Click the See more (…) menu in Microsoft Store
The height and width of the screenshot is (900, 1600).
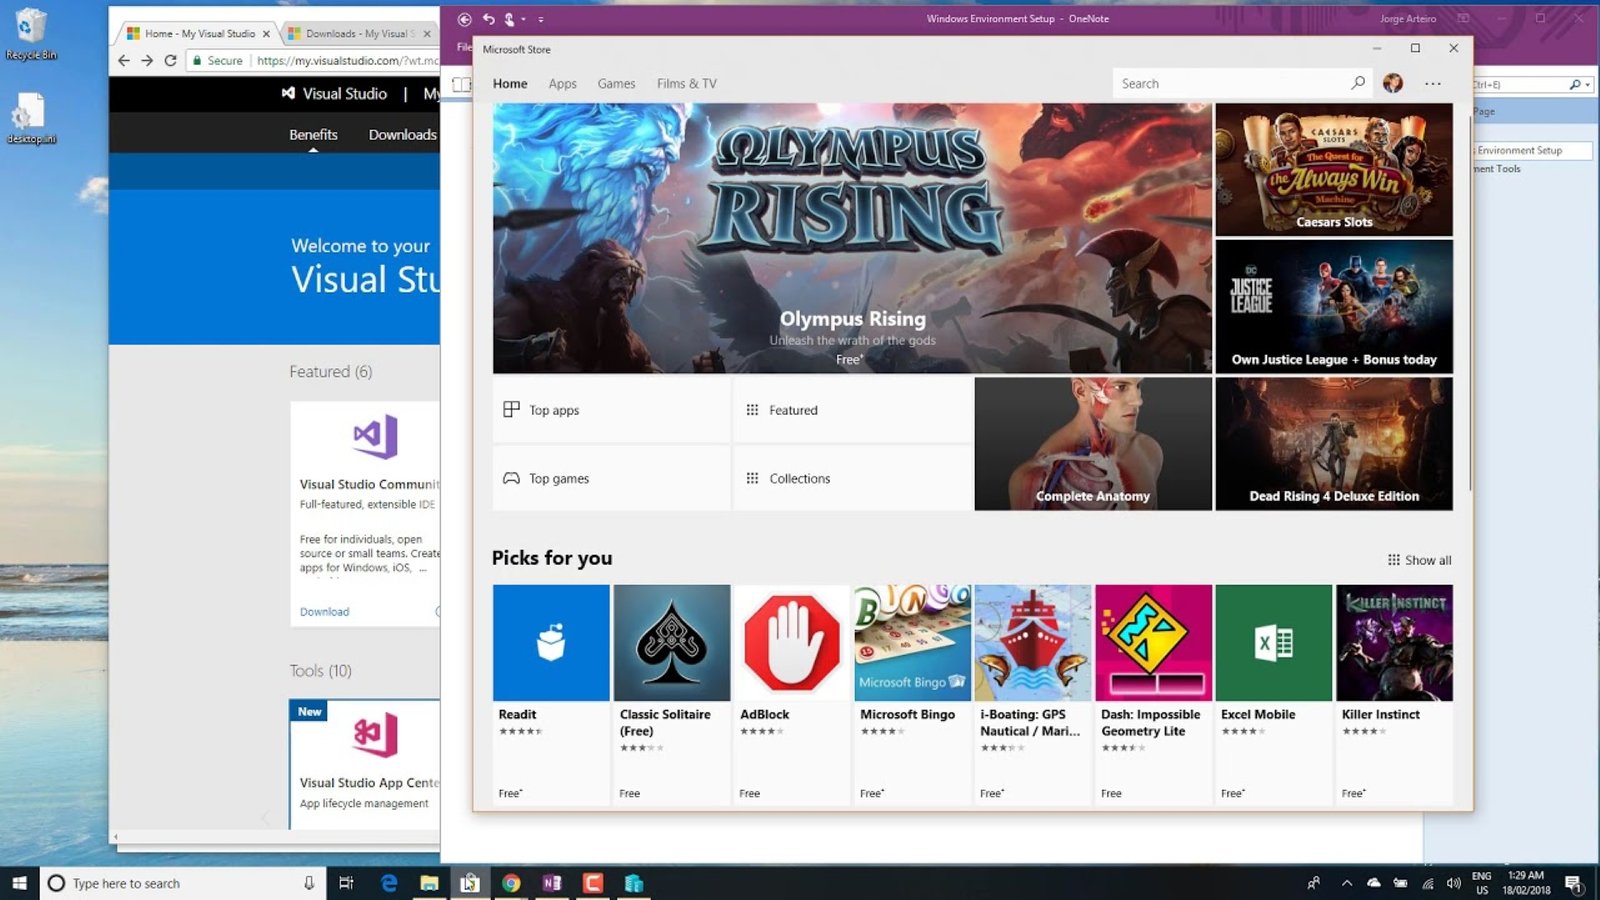point(1433,83)
